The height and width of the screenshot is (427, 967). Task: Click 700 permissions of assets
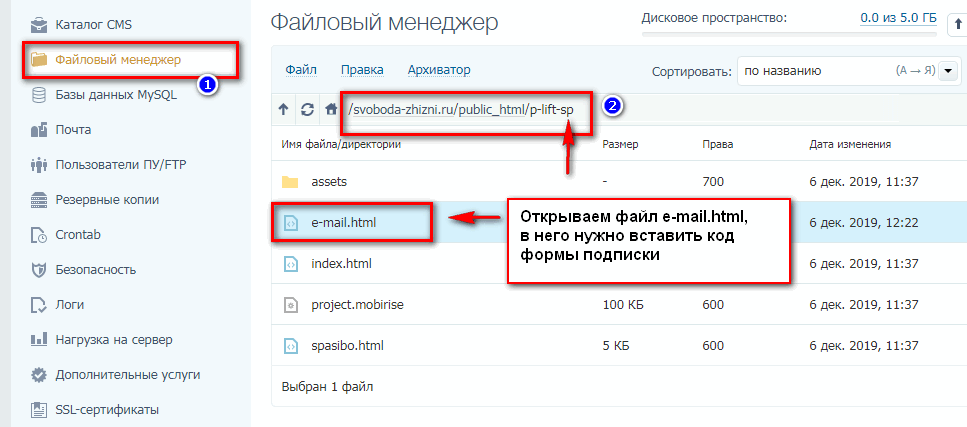coord(713,181)
